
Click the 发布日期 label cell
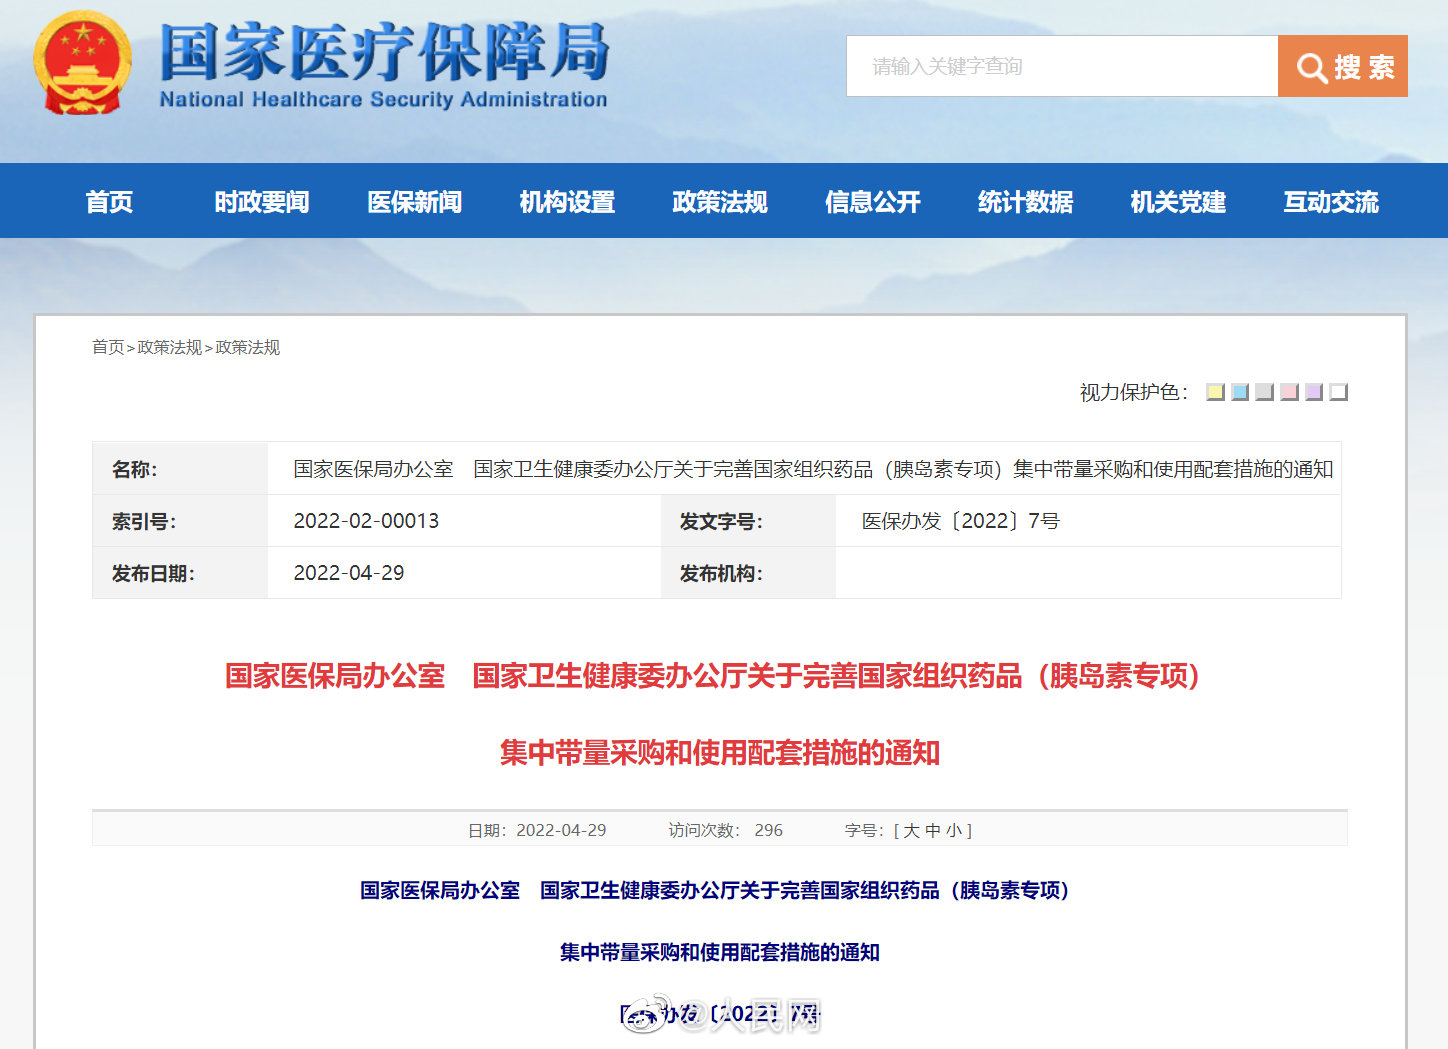coord(153,573)
